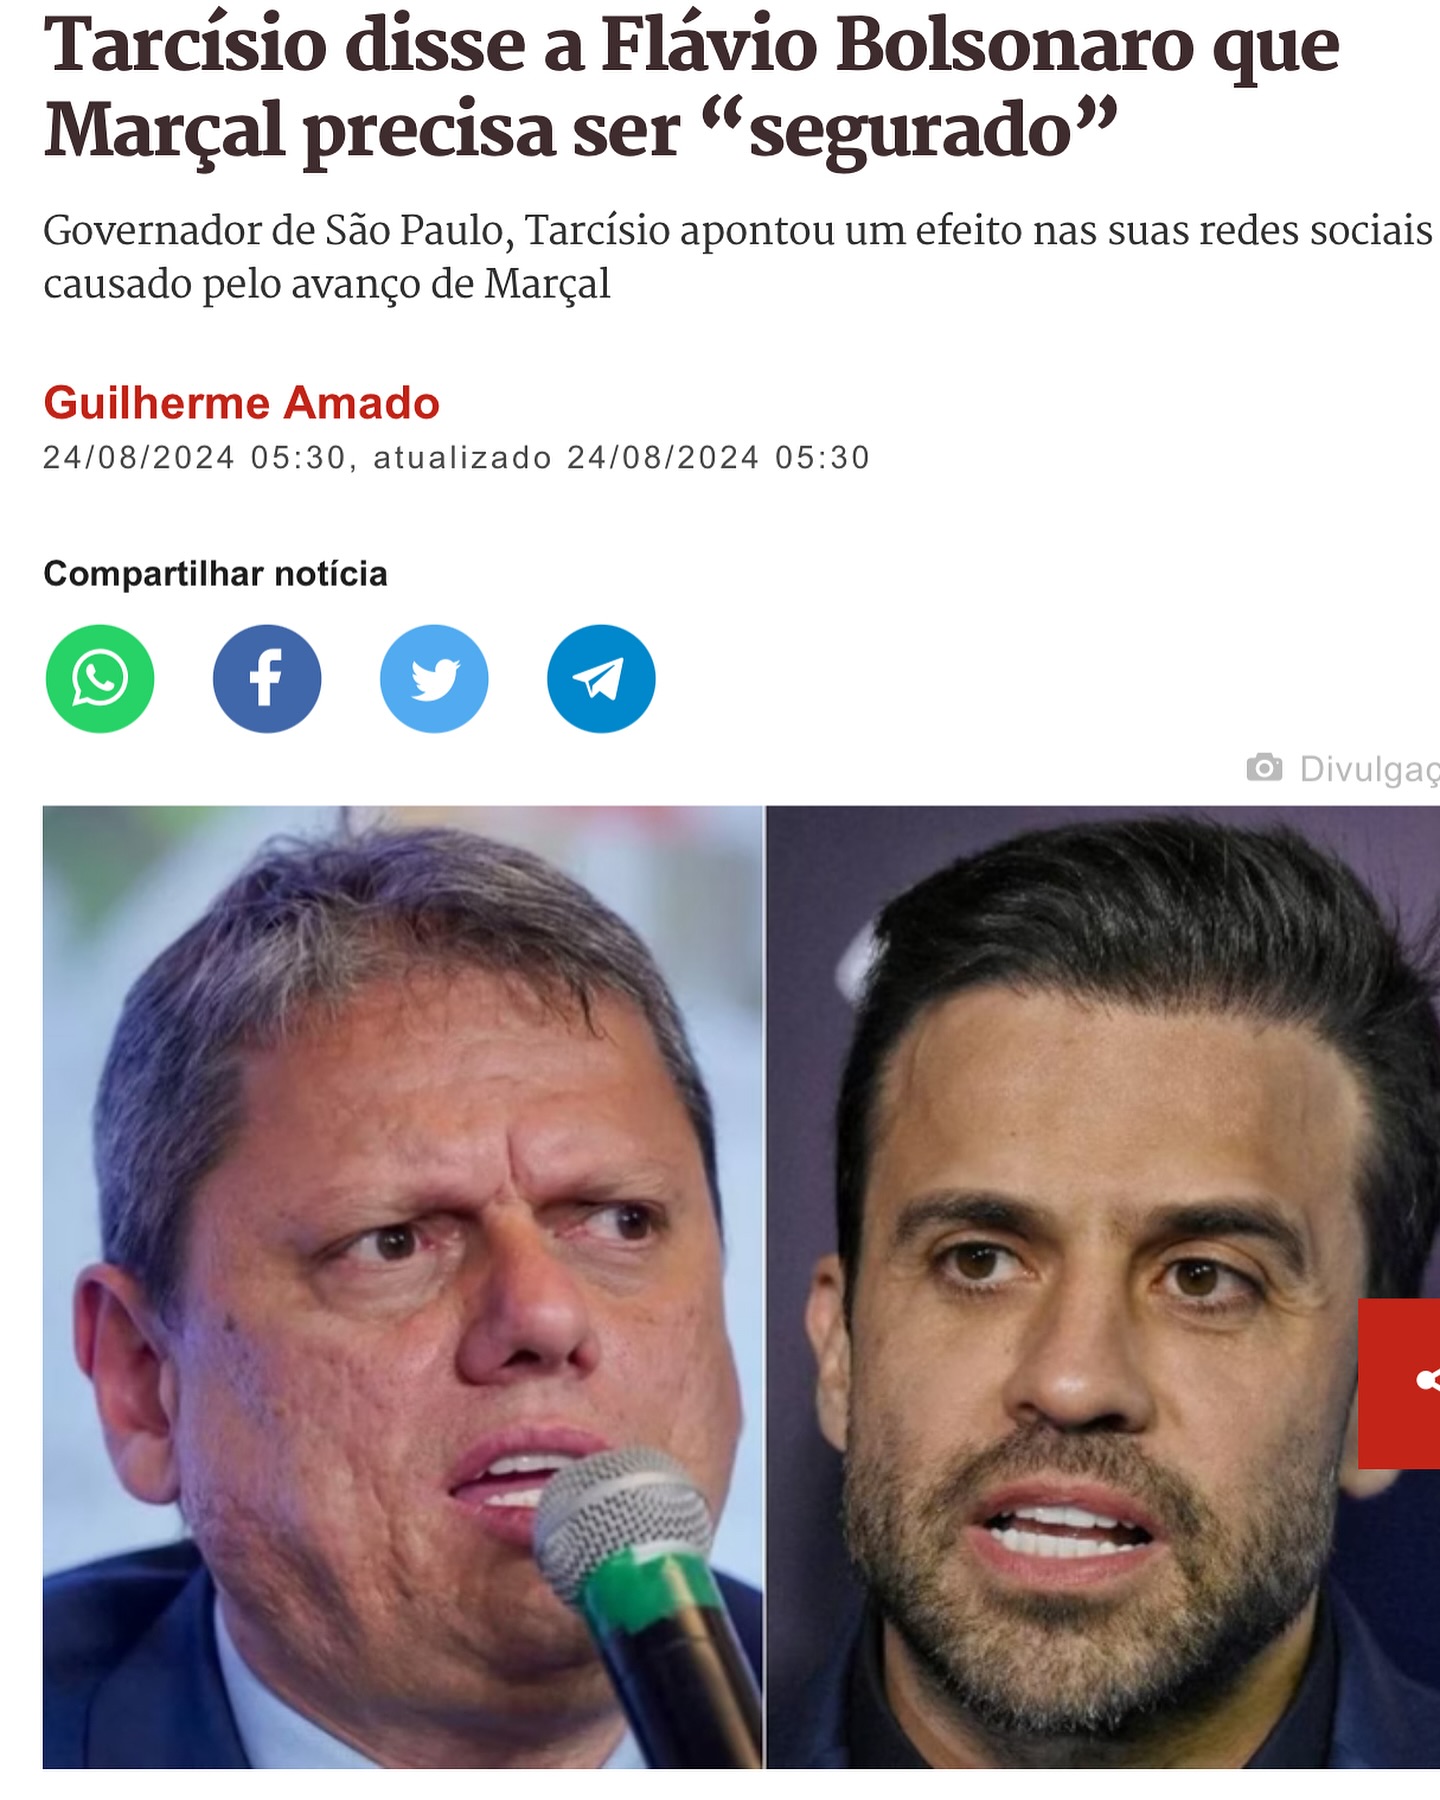1440x1800 pixels.
Task: Click the "Compartilhar notícia" label
Action: (x=215, y=574)
